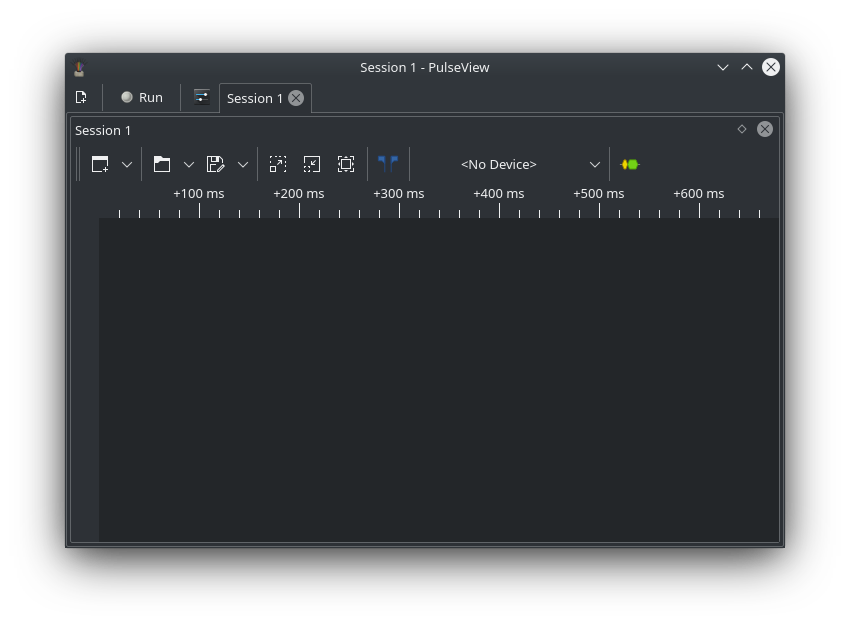Open the <No Device> device selector
The width and height of the screenshot is (850, 625).
[530, 164]
